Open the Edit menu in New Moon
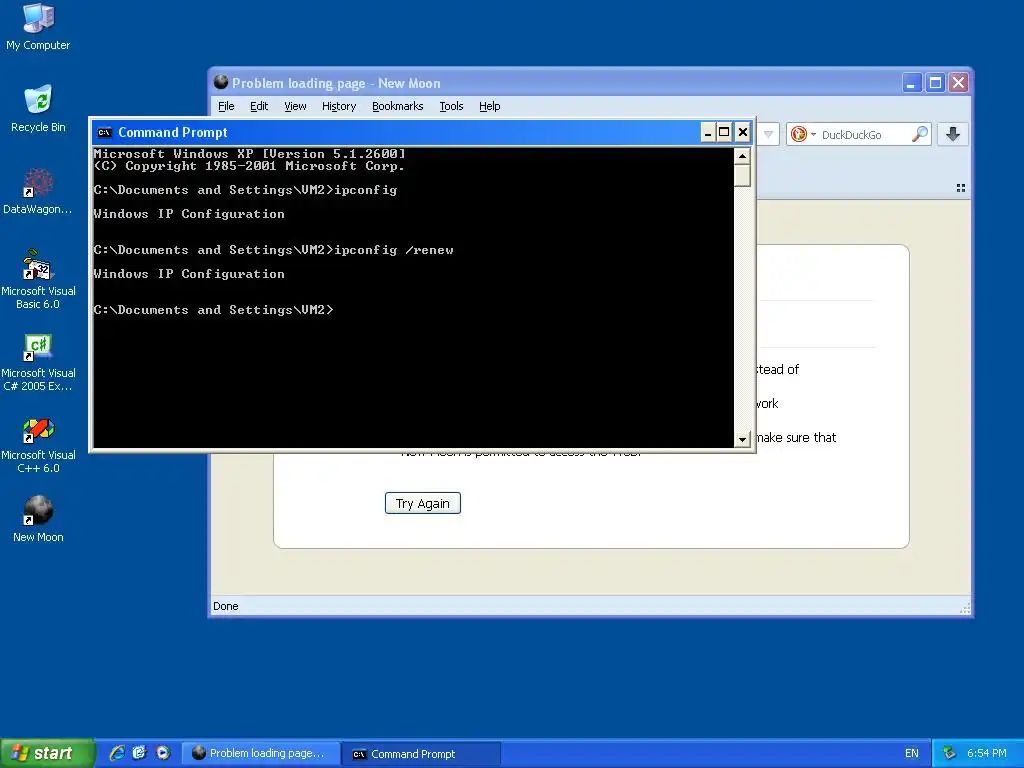1024x768 pixels. [x=259, y=106]
